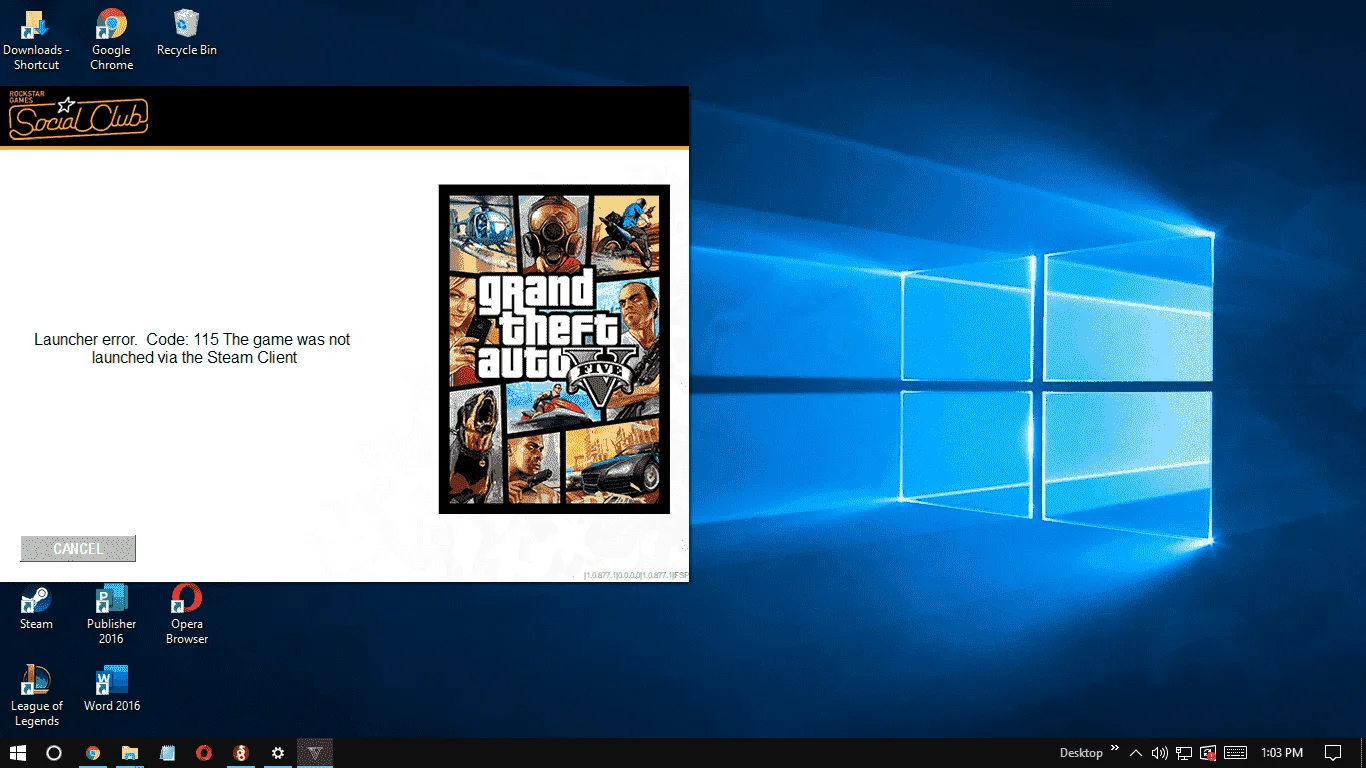Open the Downloads - Shortcut desktop icon
Image resolution: width=1366 pixels, height=768 pixels.
coord(37,40)
